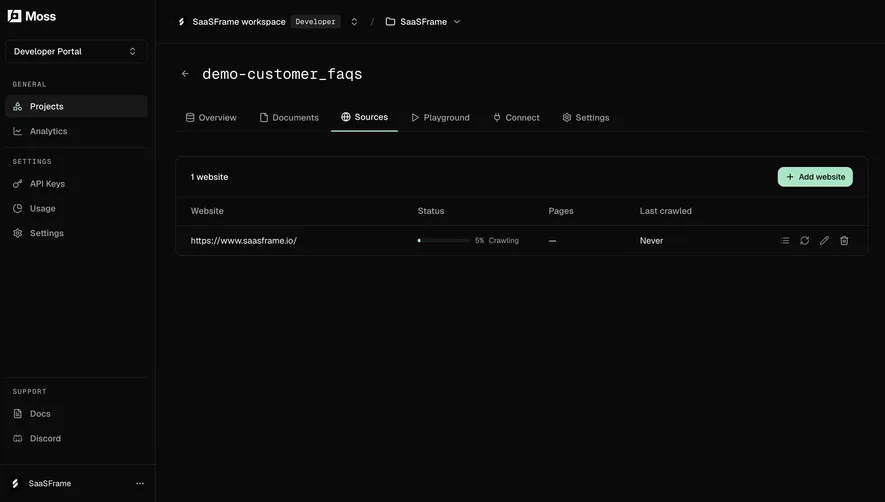
Task: Open the project Settings tab
Action: pos(585,117)
